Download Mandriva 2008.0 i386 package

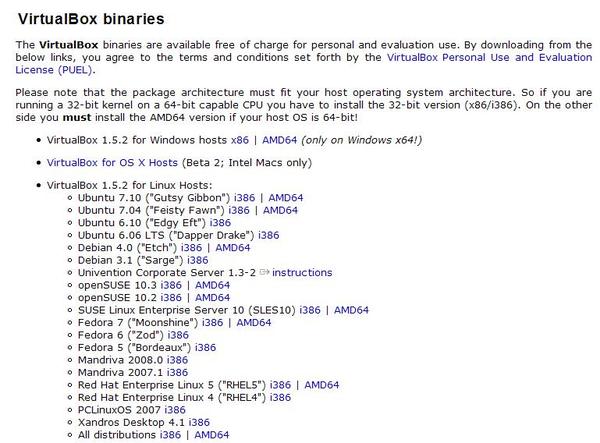coord(178,360)
